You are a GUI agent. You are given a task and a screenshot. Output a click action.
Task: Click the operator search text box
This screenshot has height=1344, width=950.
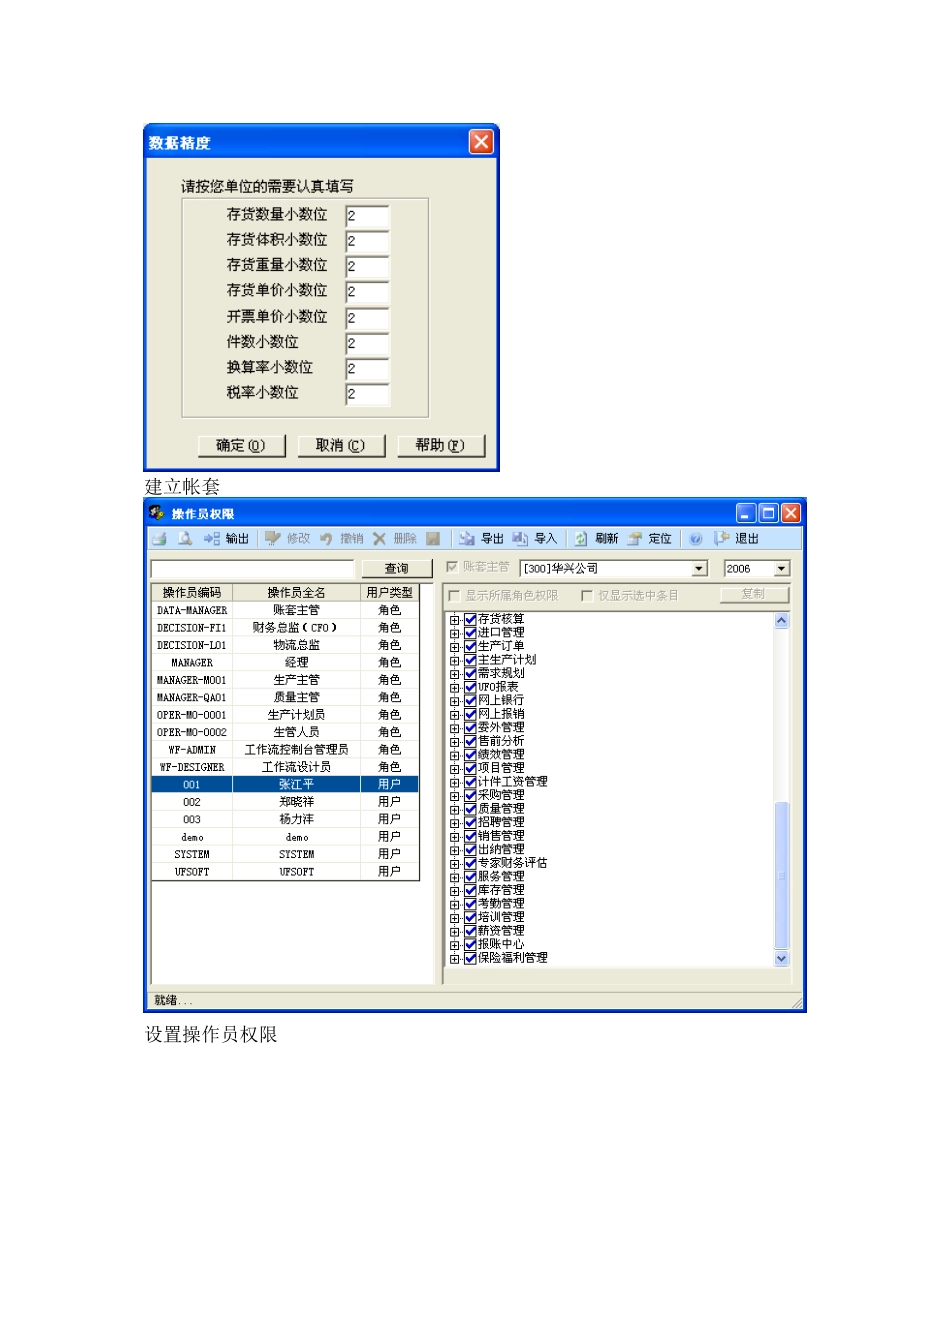(252, 568)
